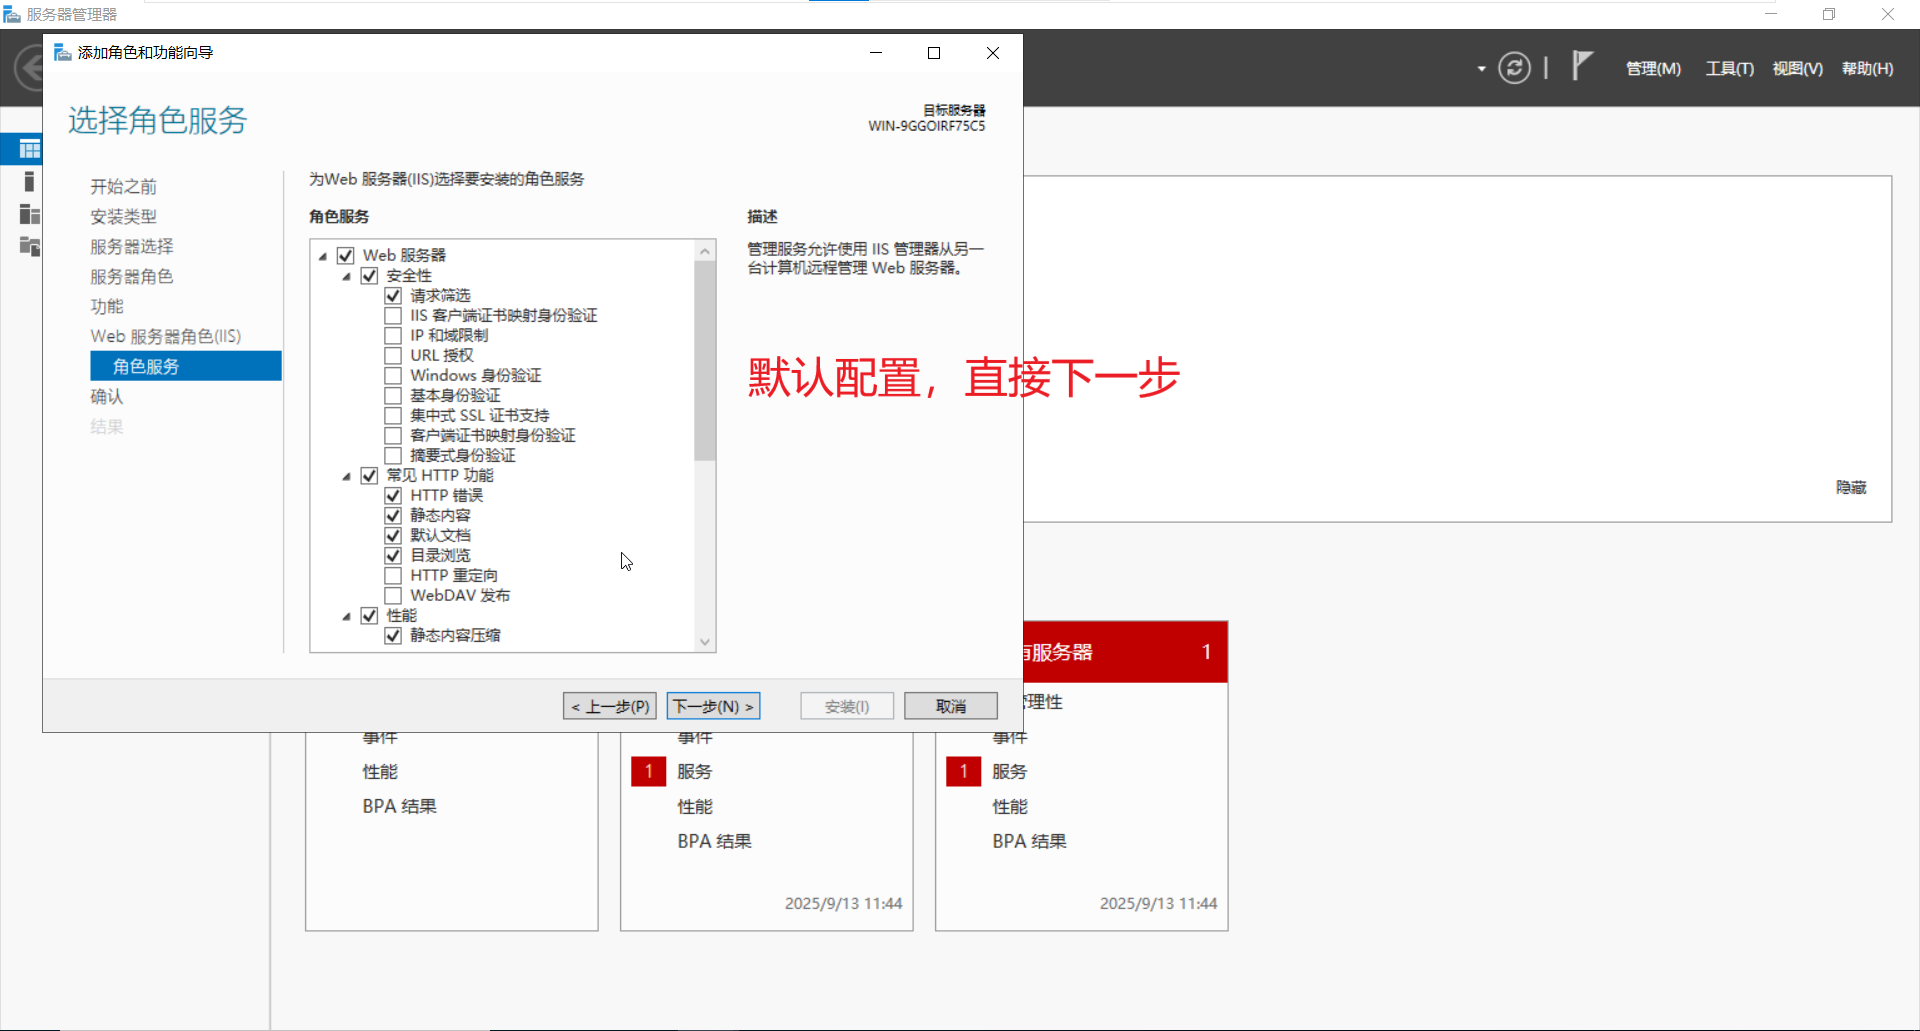Select the All Servers sidebar icon
The image size is (1920, 1031).
click(28, 214)
